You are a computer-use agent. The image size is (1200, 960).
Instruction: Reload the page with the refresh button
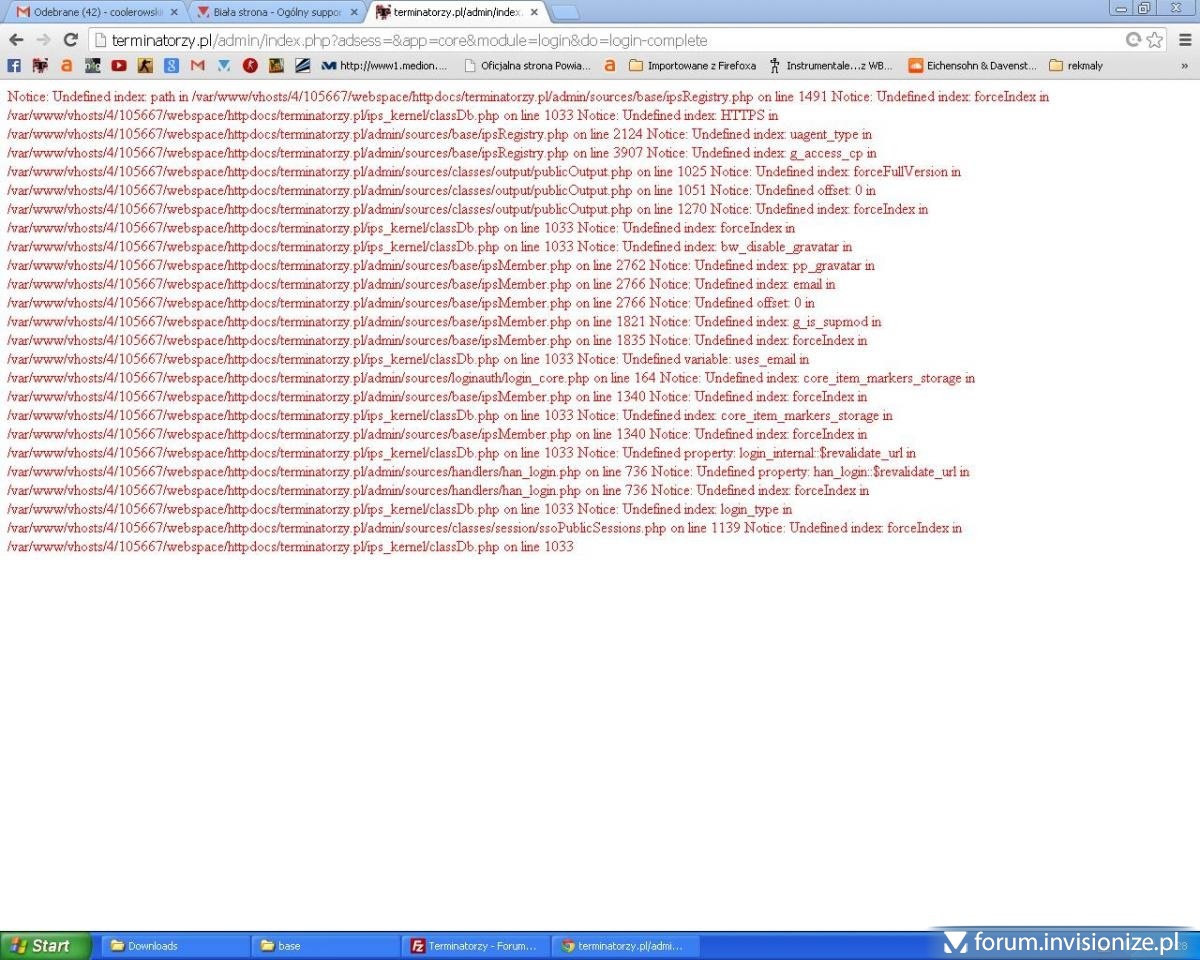click(70, 40)
